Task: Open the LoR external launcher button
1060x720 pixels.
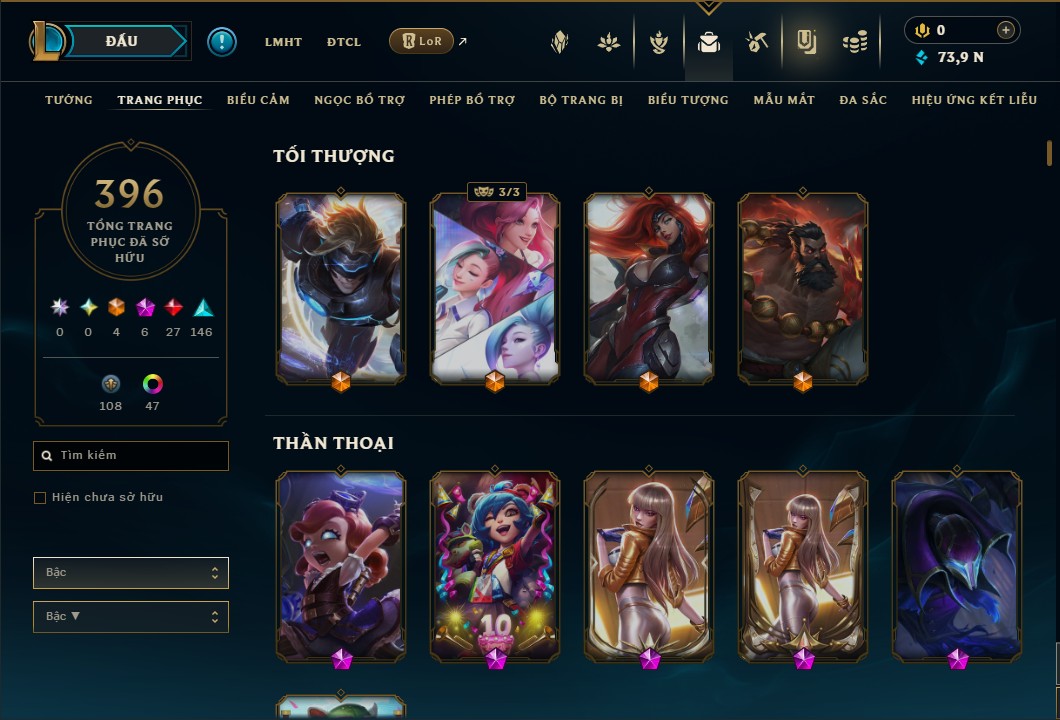Action: click(421, 41)
